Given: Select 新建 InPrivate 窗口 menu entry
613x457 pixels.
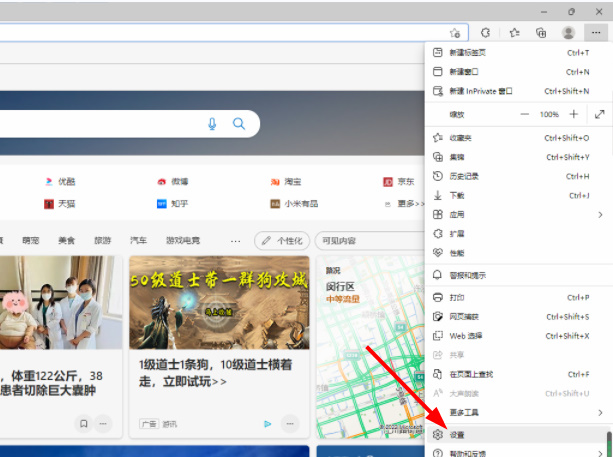Looking at the screenshot, I should [480, 91].
